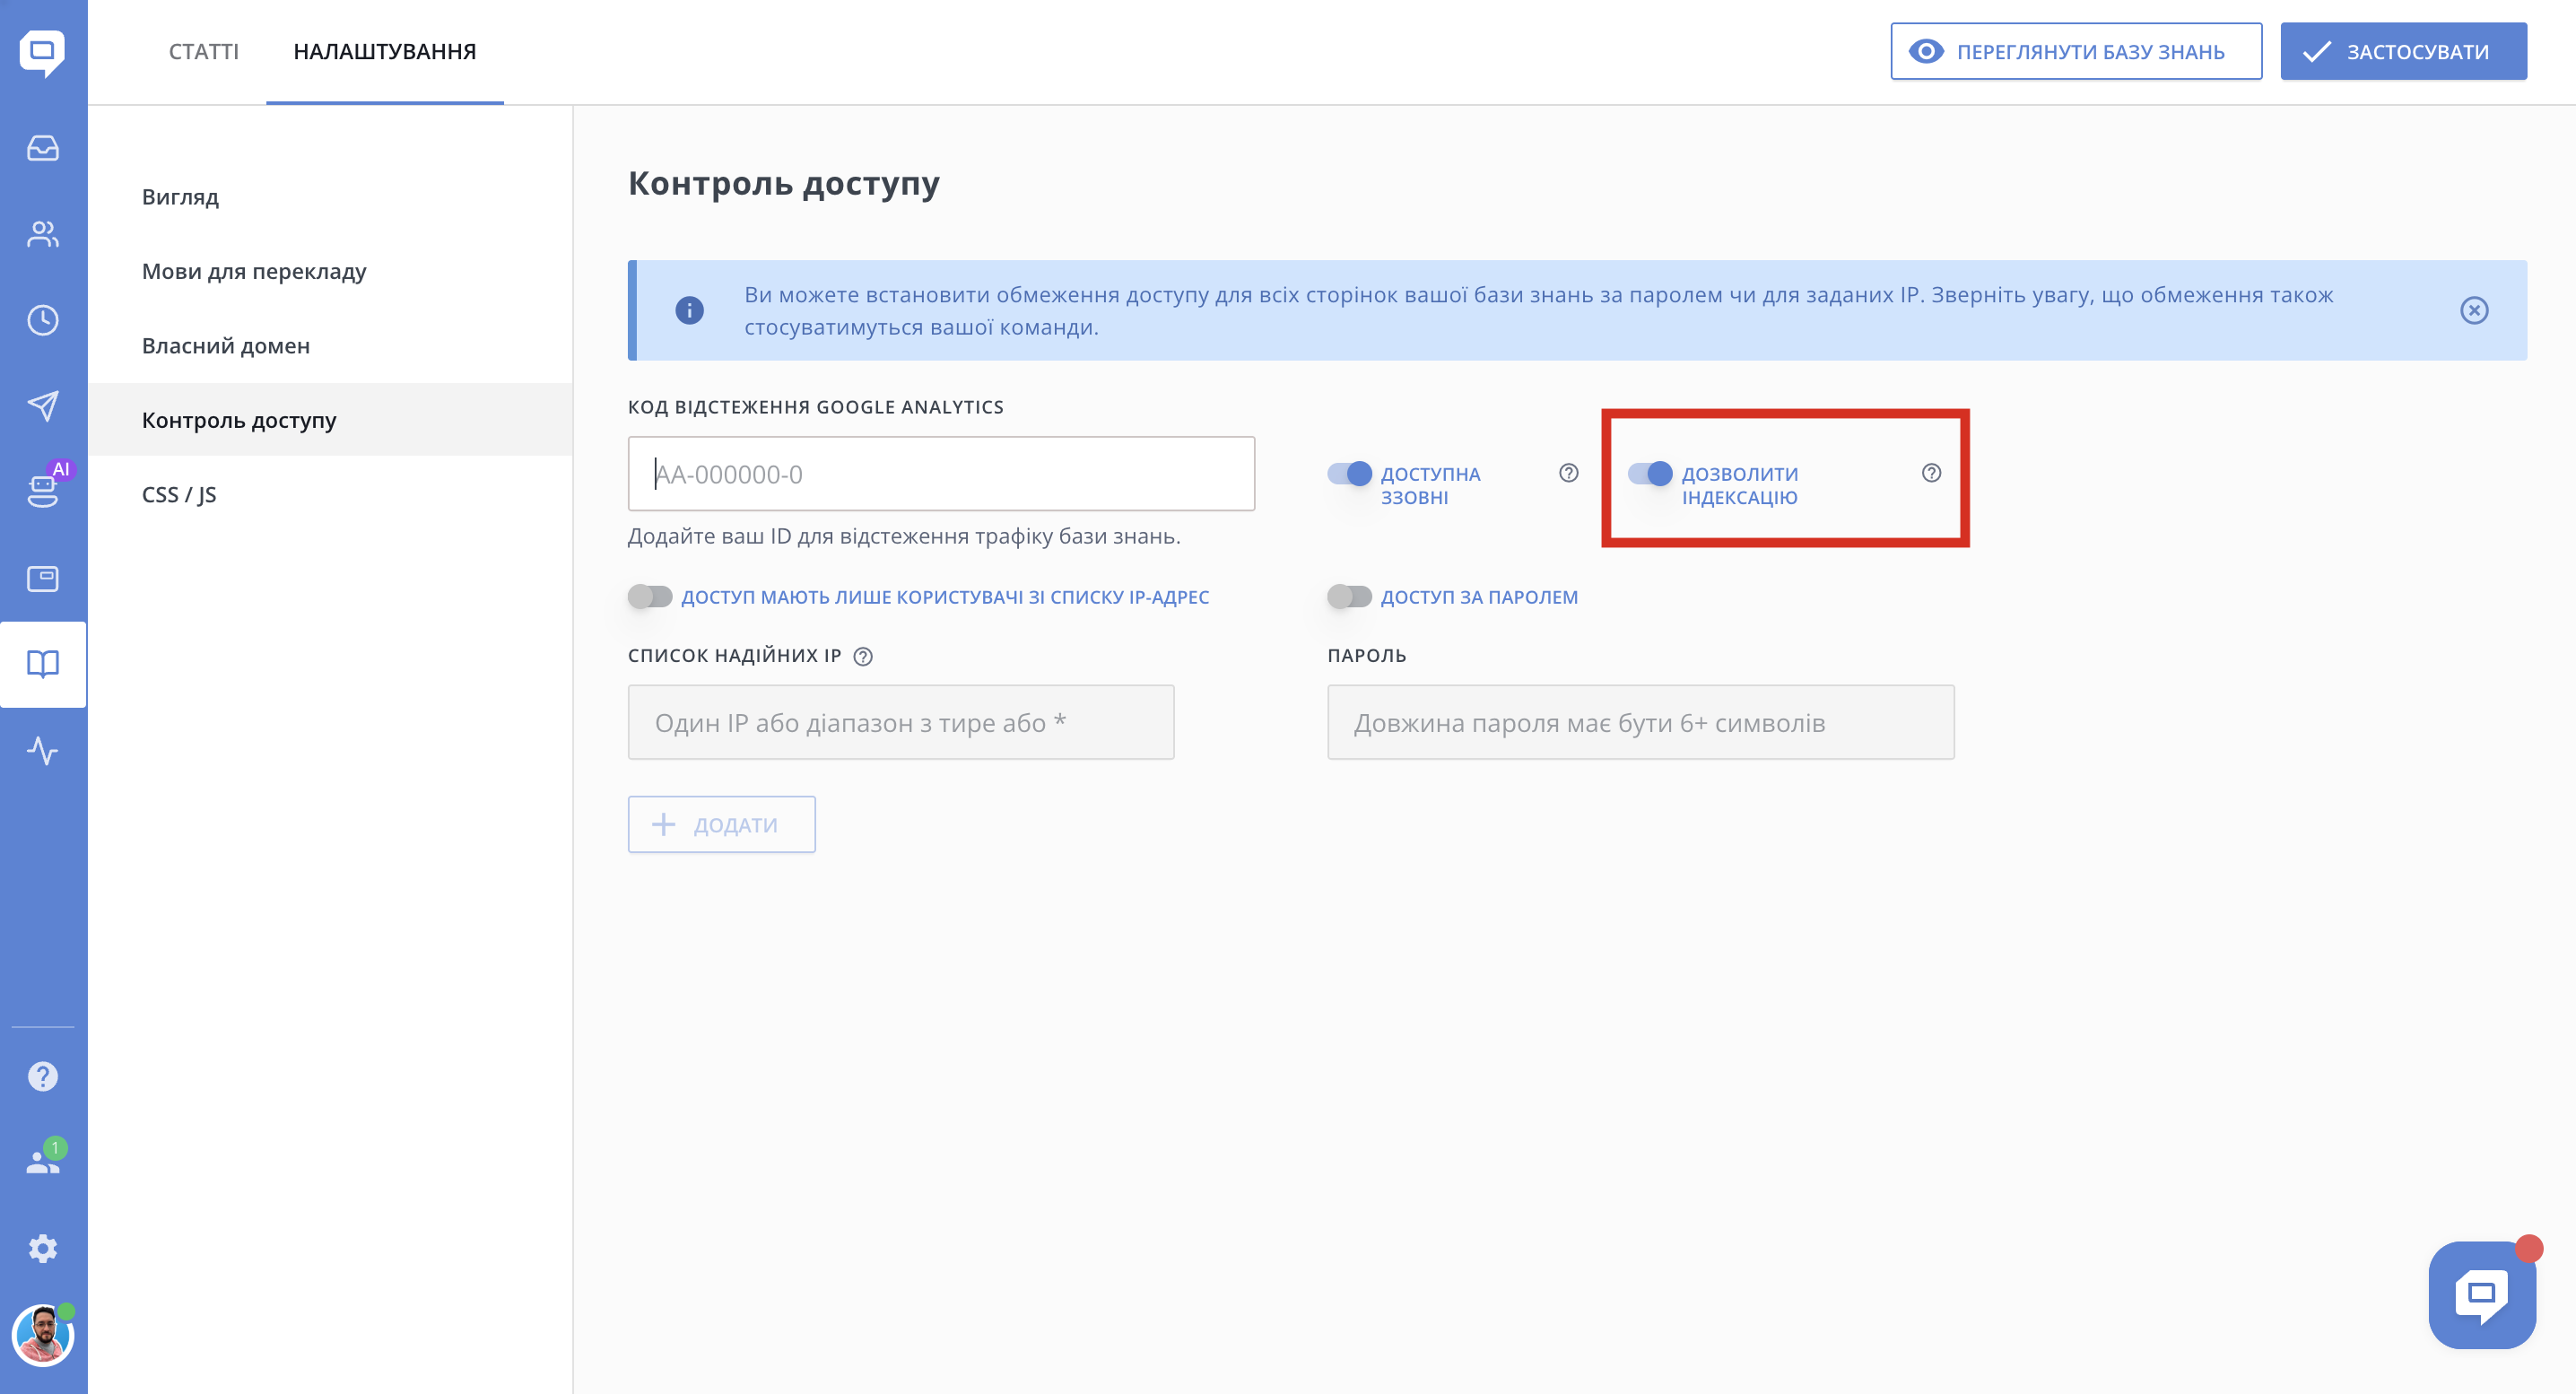Image resolution: width=2576 pixels, height=1394 pixels.
Task: Open the AI chatbot icon
Action: [43, 490]
